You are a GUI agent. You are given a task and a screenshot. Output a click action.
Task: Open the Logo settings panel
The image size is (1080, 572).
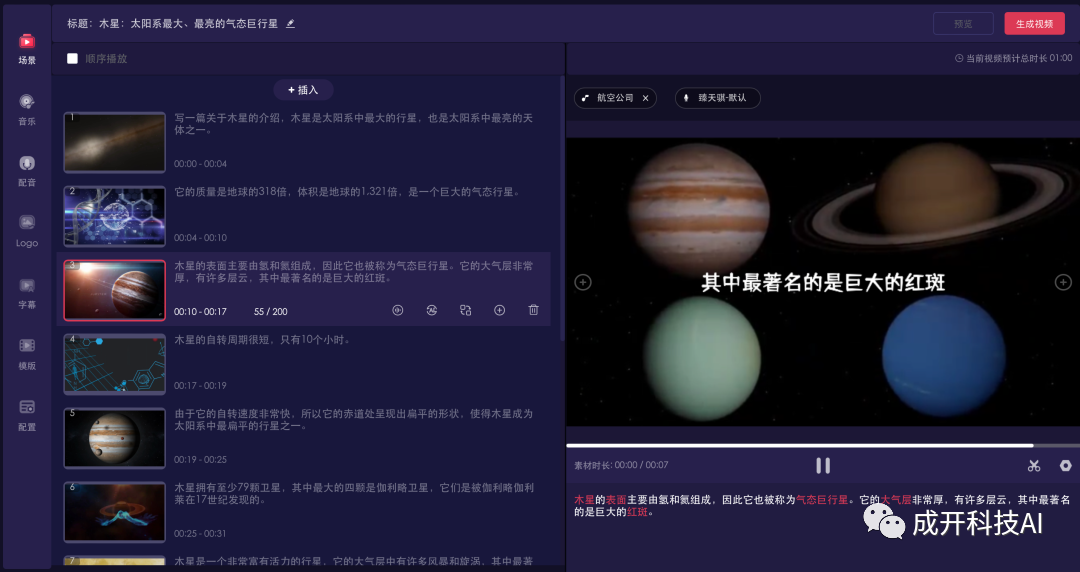point(27,231)
